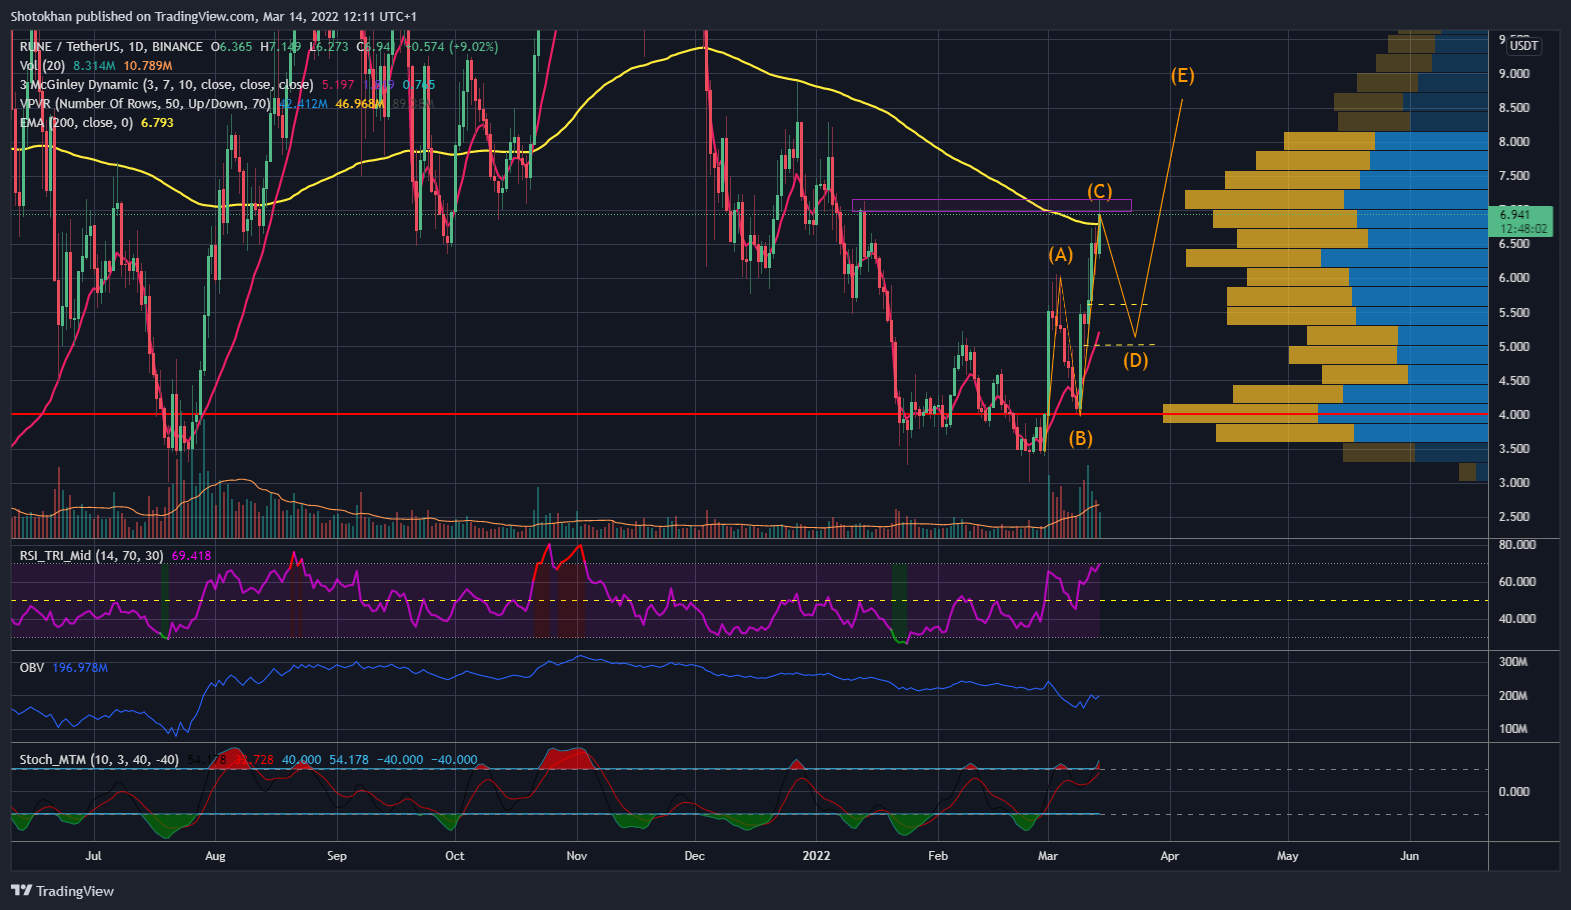
Task: Select the VPVR indicator legend
Action: 145,104
